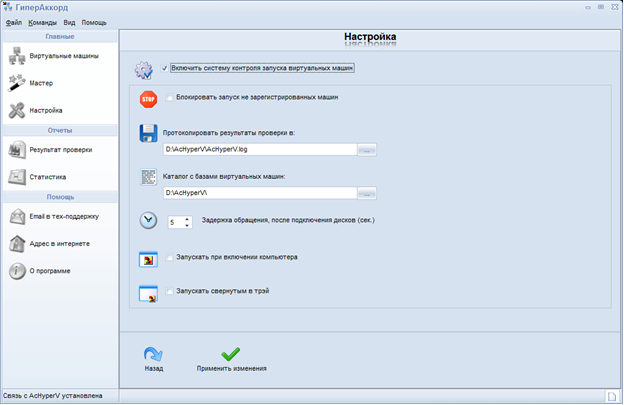624x405 pixels.
Task: Open the Файл menu
Action: (x=14, y=23)
